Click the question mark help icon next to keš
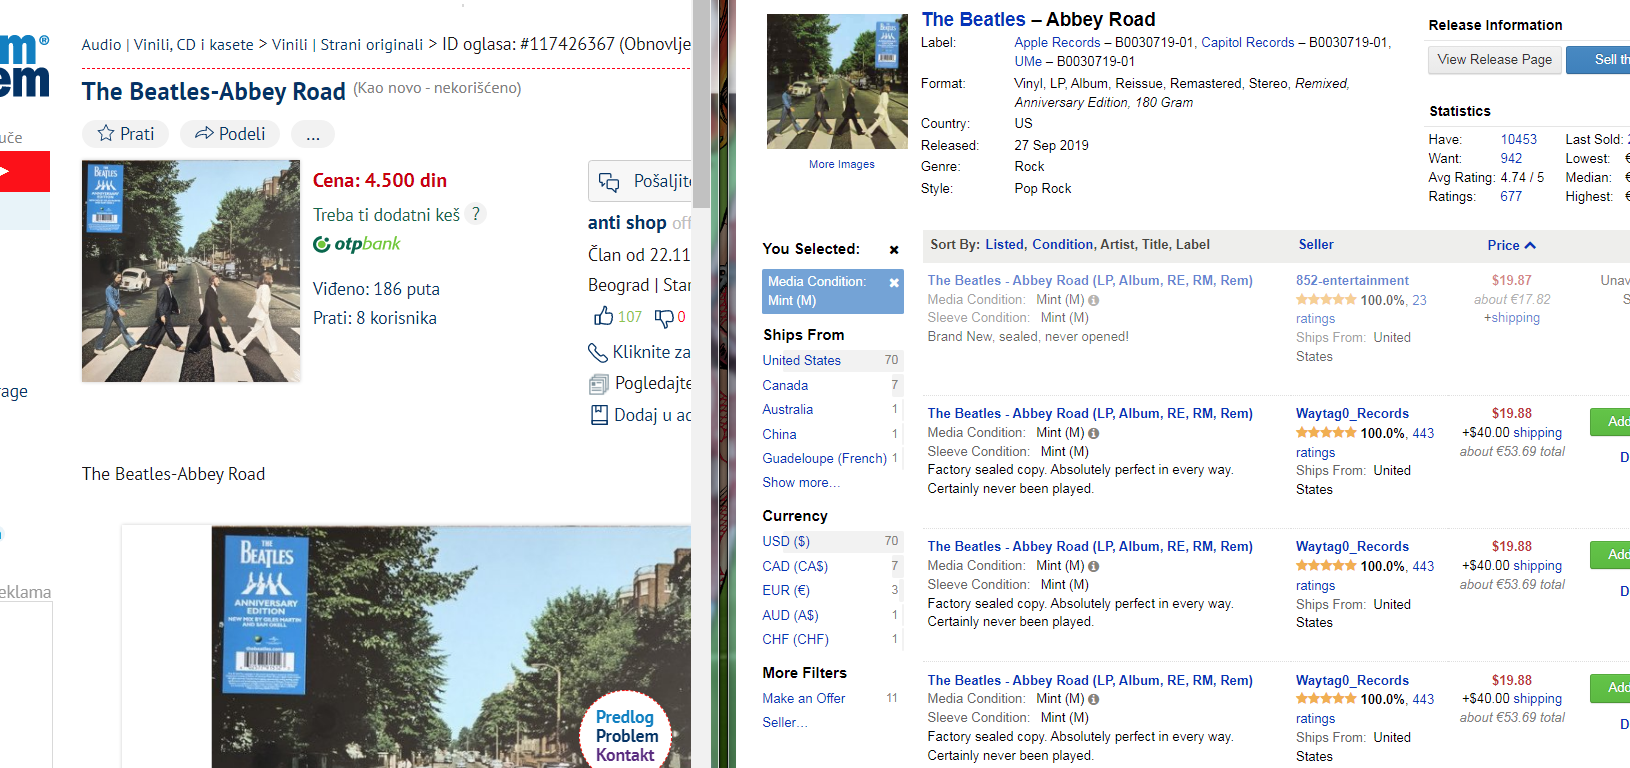This screenshot has width=1630, height=768. tap(476, 214)
